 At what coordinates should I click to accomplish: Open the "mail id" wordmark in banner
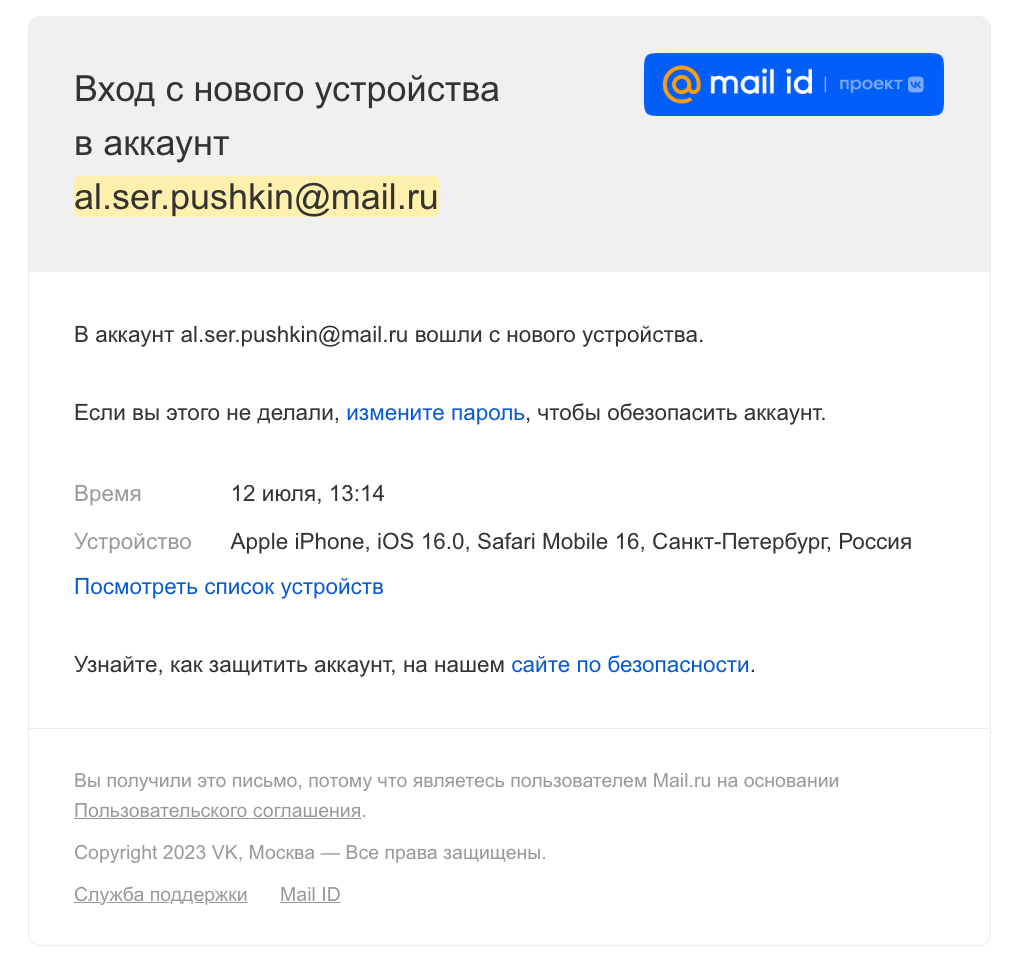point(761,83)
